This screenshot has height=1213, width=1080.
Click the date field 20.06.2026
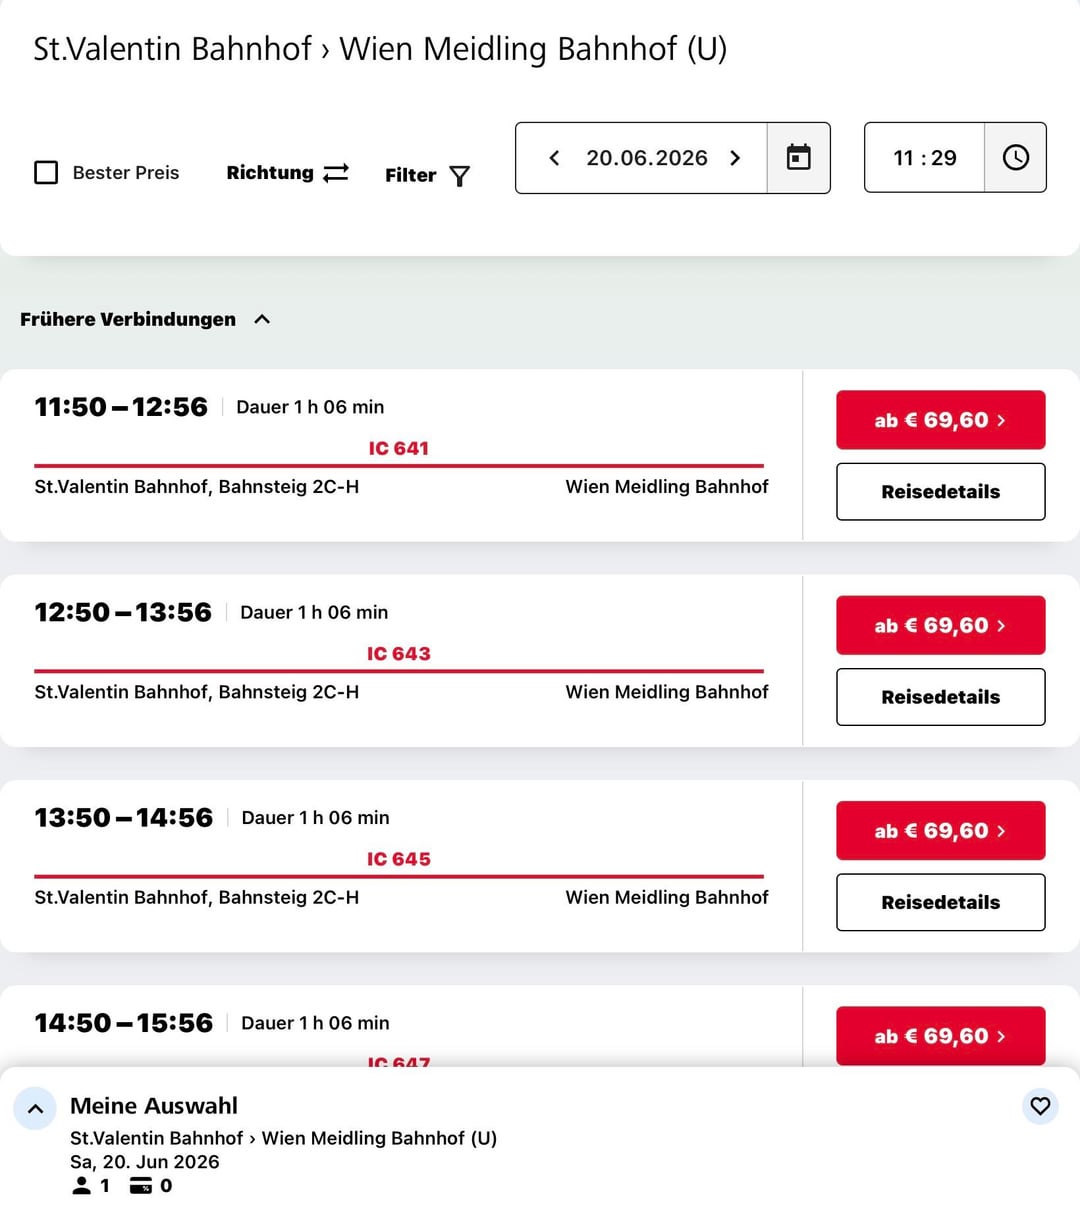[x=646, y=158]
